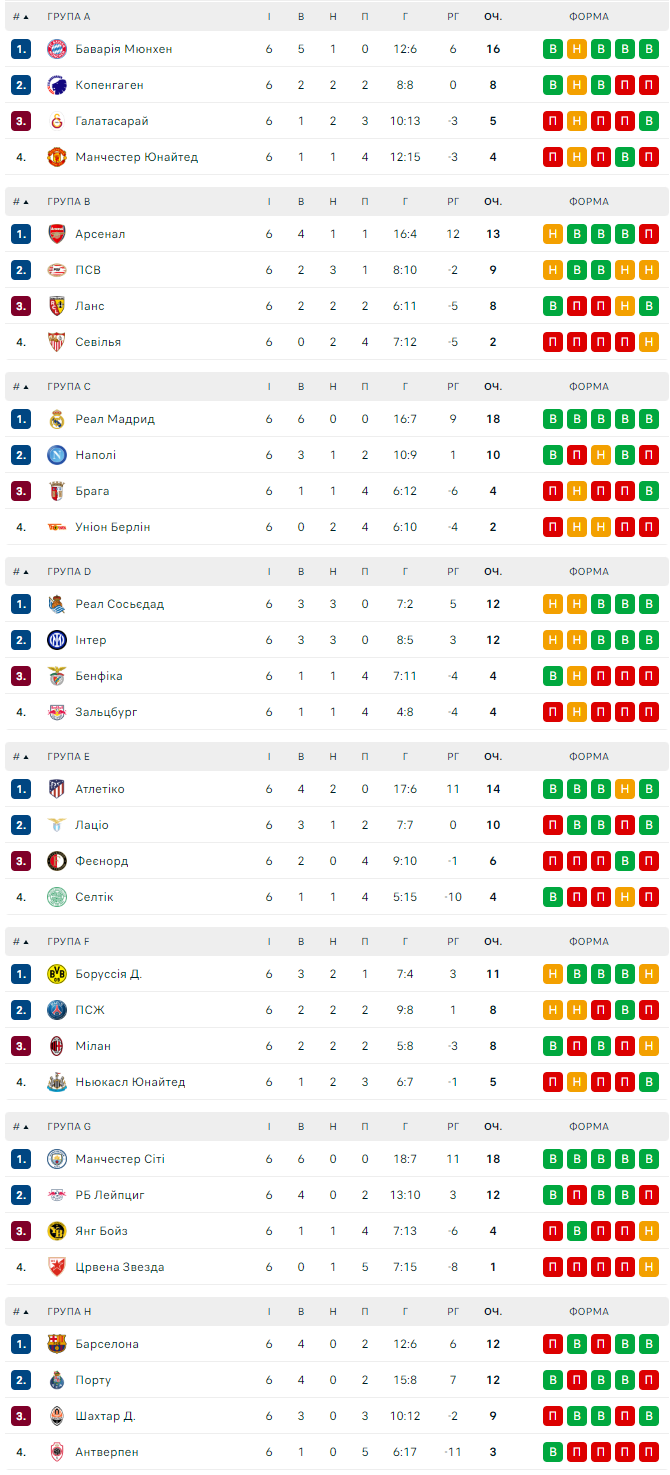Click the Арсенал club crest
The image size is (670, 1475).
[57, 234]
